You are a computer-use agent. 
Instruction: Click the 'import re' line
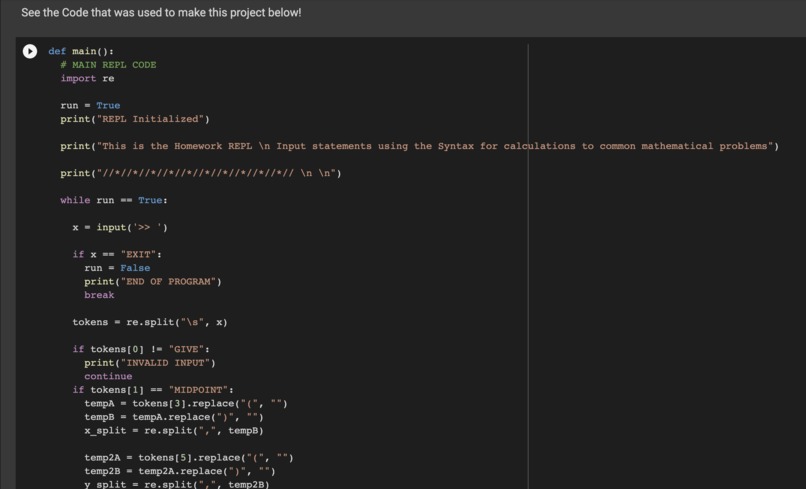[x=87, y=78]
